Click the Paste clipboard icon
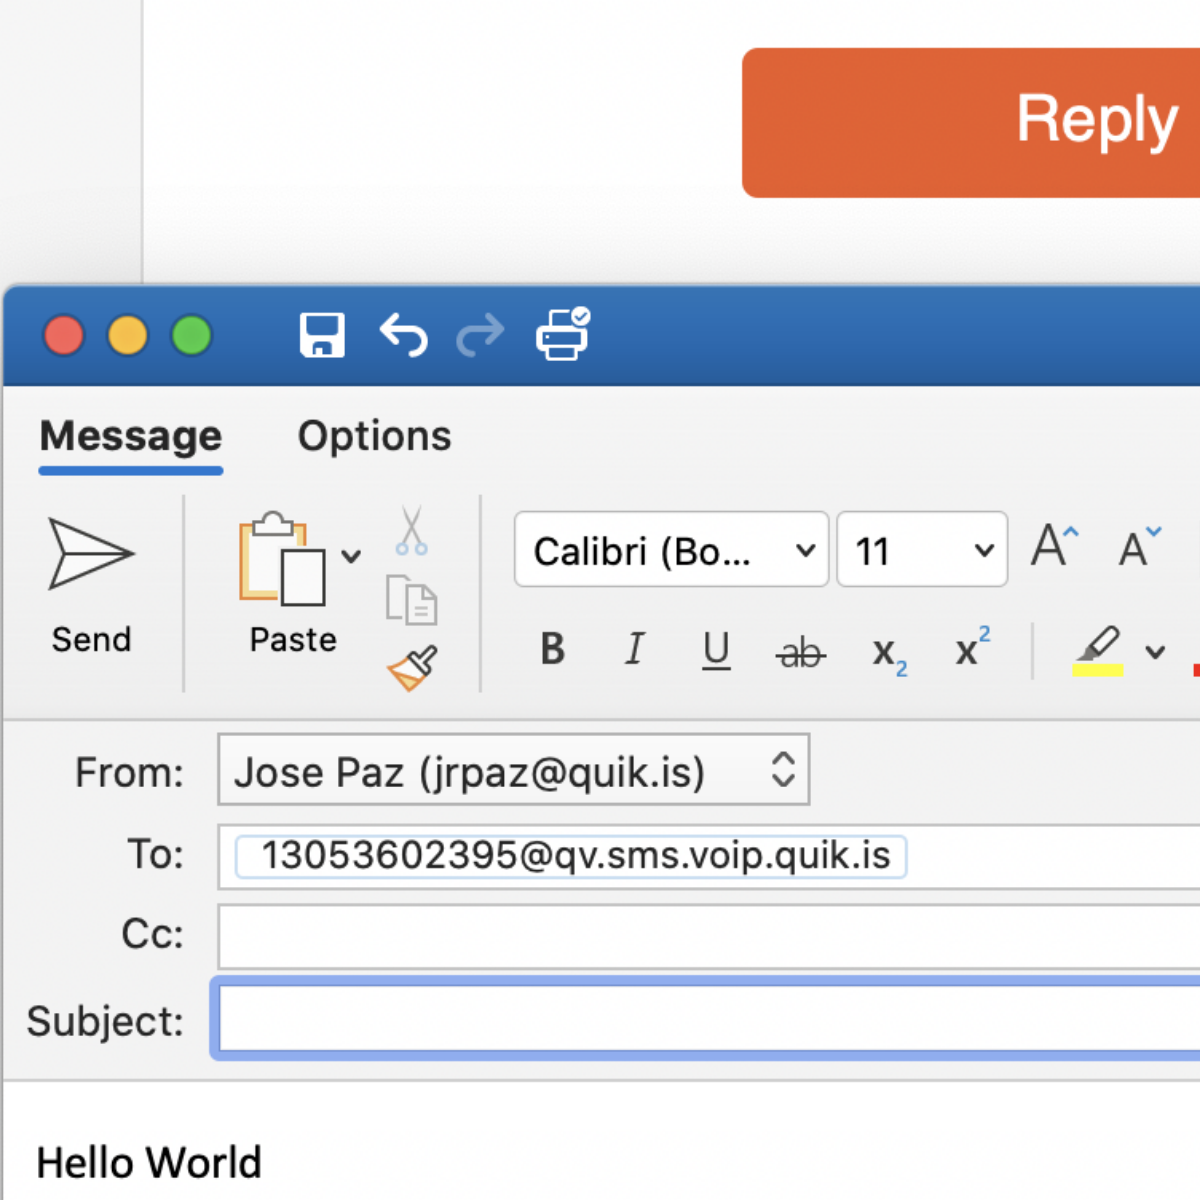Viewport: 1200px width, 1200px height. [x=282, y=559]
